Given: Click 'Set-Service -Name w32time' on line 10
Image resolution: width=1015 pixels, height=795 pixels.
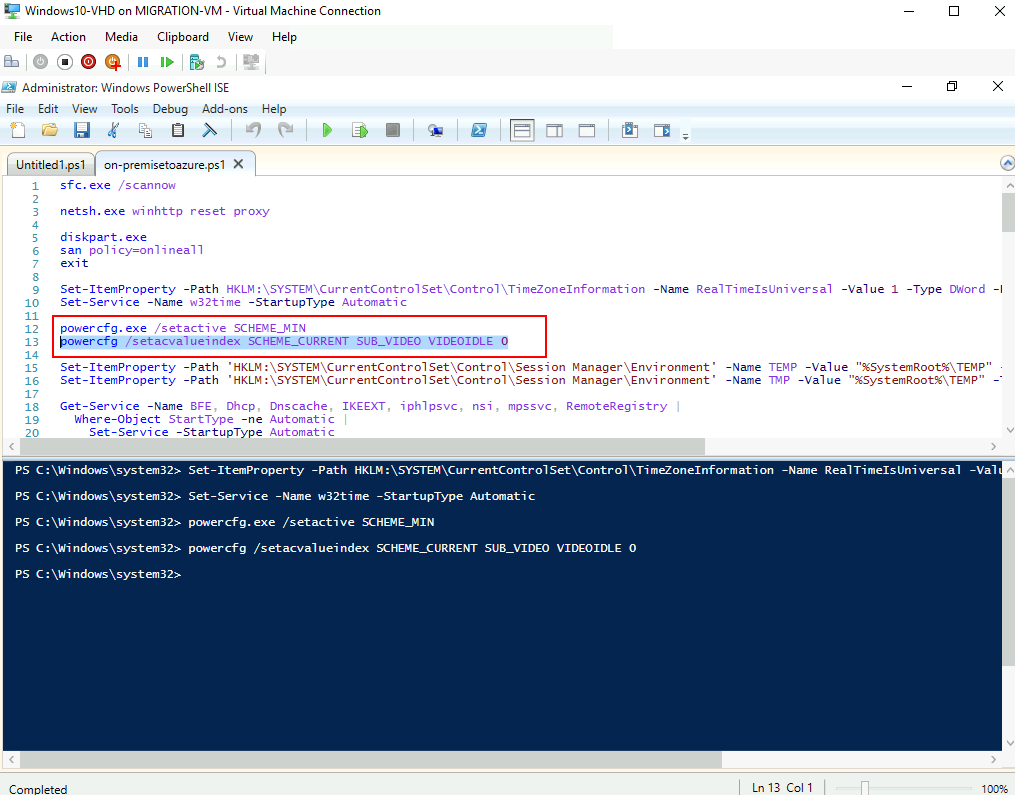Looking at the screenshot, I should click(150, 302).
